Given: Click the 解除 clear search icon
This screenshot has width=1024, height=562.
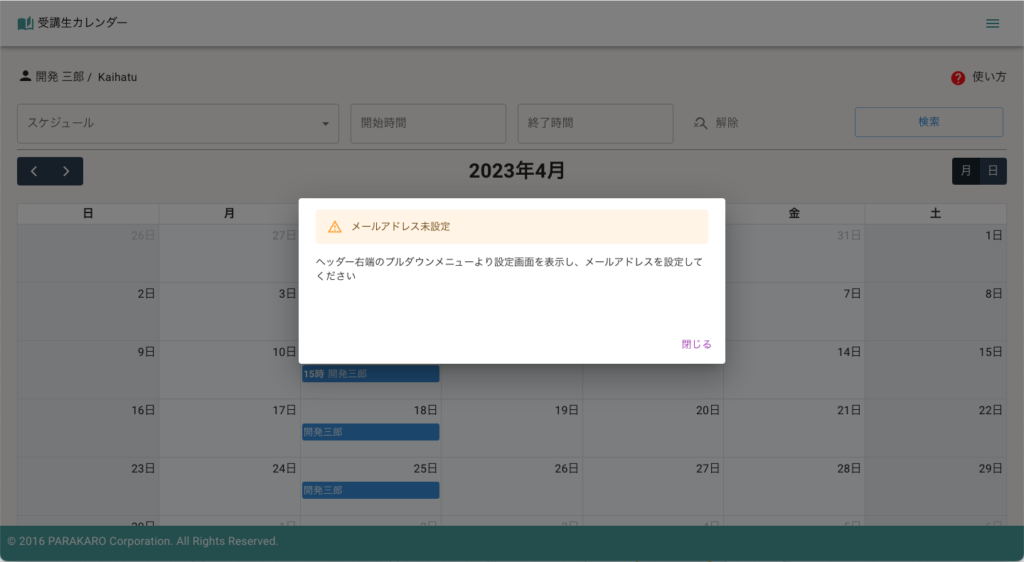Looking at the screenshot, I should click(x=701, y=123).
